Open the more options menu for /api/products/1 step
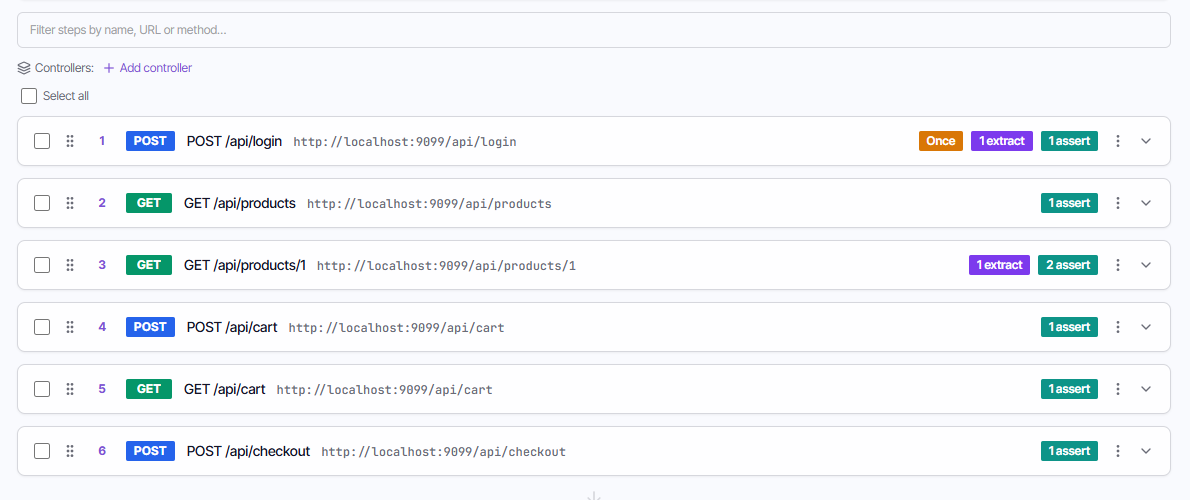1190x500 pixels. tap(1117, 266)
